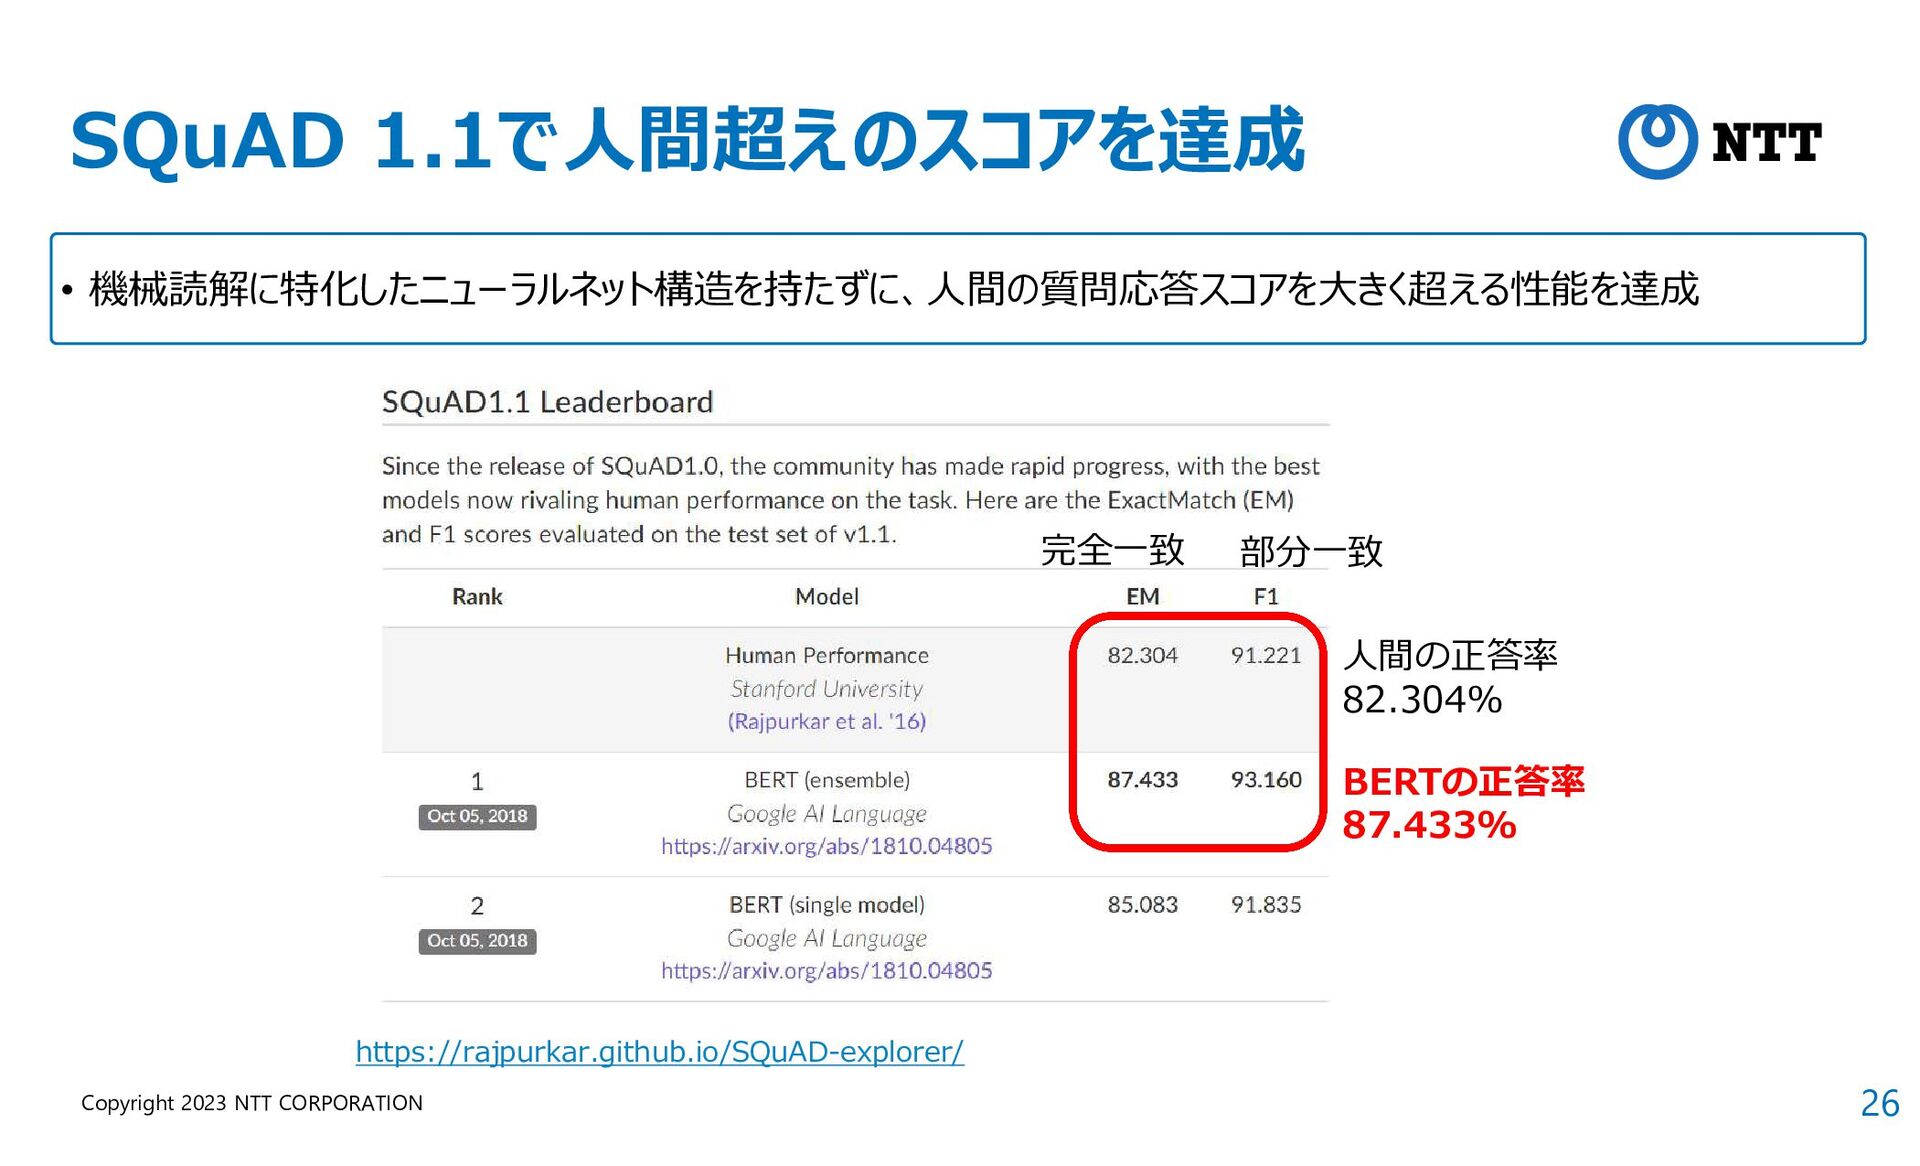Open the arxiv link under BERT (single model)
Viewport: 1920px width, 1166px height.
pos(827,970)
